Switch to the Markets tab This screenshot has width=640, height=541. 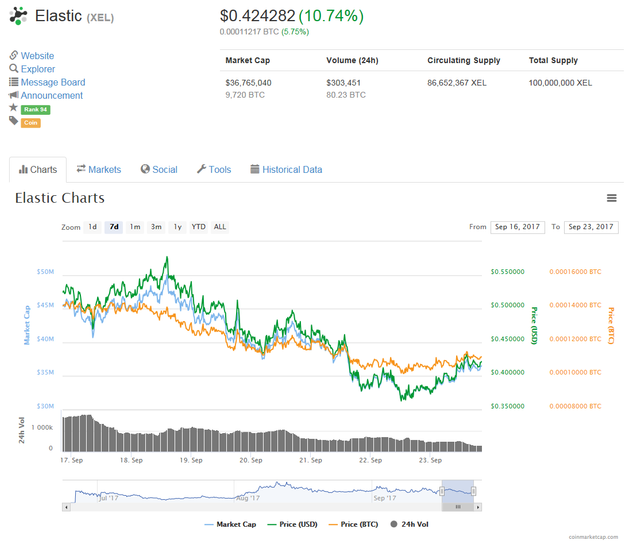pos(99,169)
